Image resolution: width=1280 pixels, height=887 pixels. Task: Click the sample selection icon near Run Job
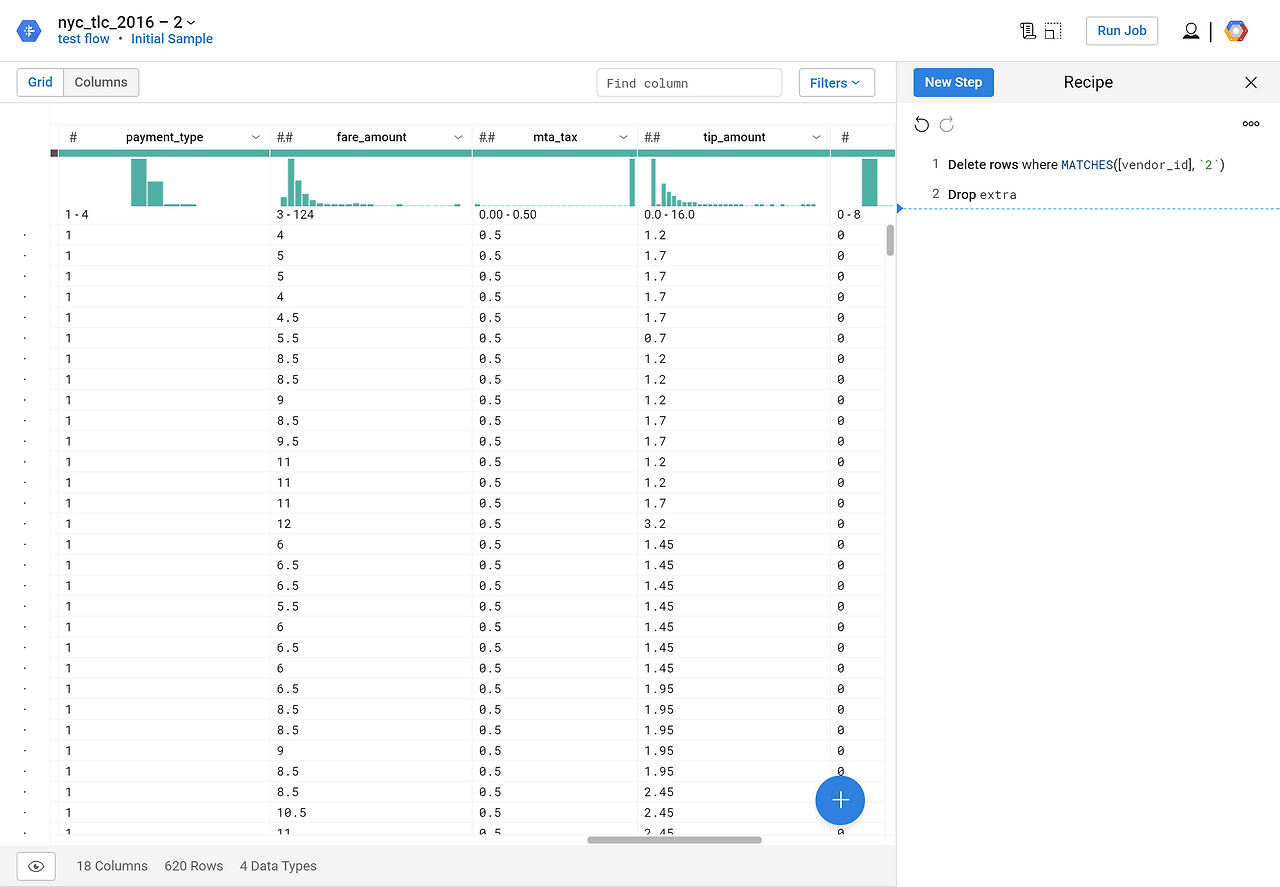point(1053,30)
